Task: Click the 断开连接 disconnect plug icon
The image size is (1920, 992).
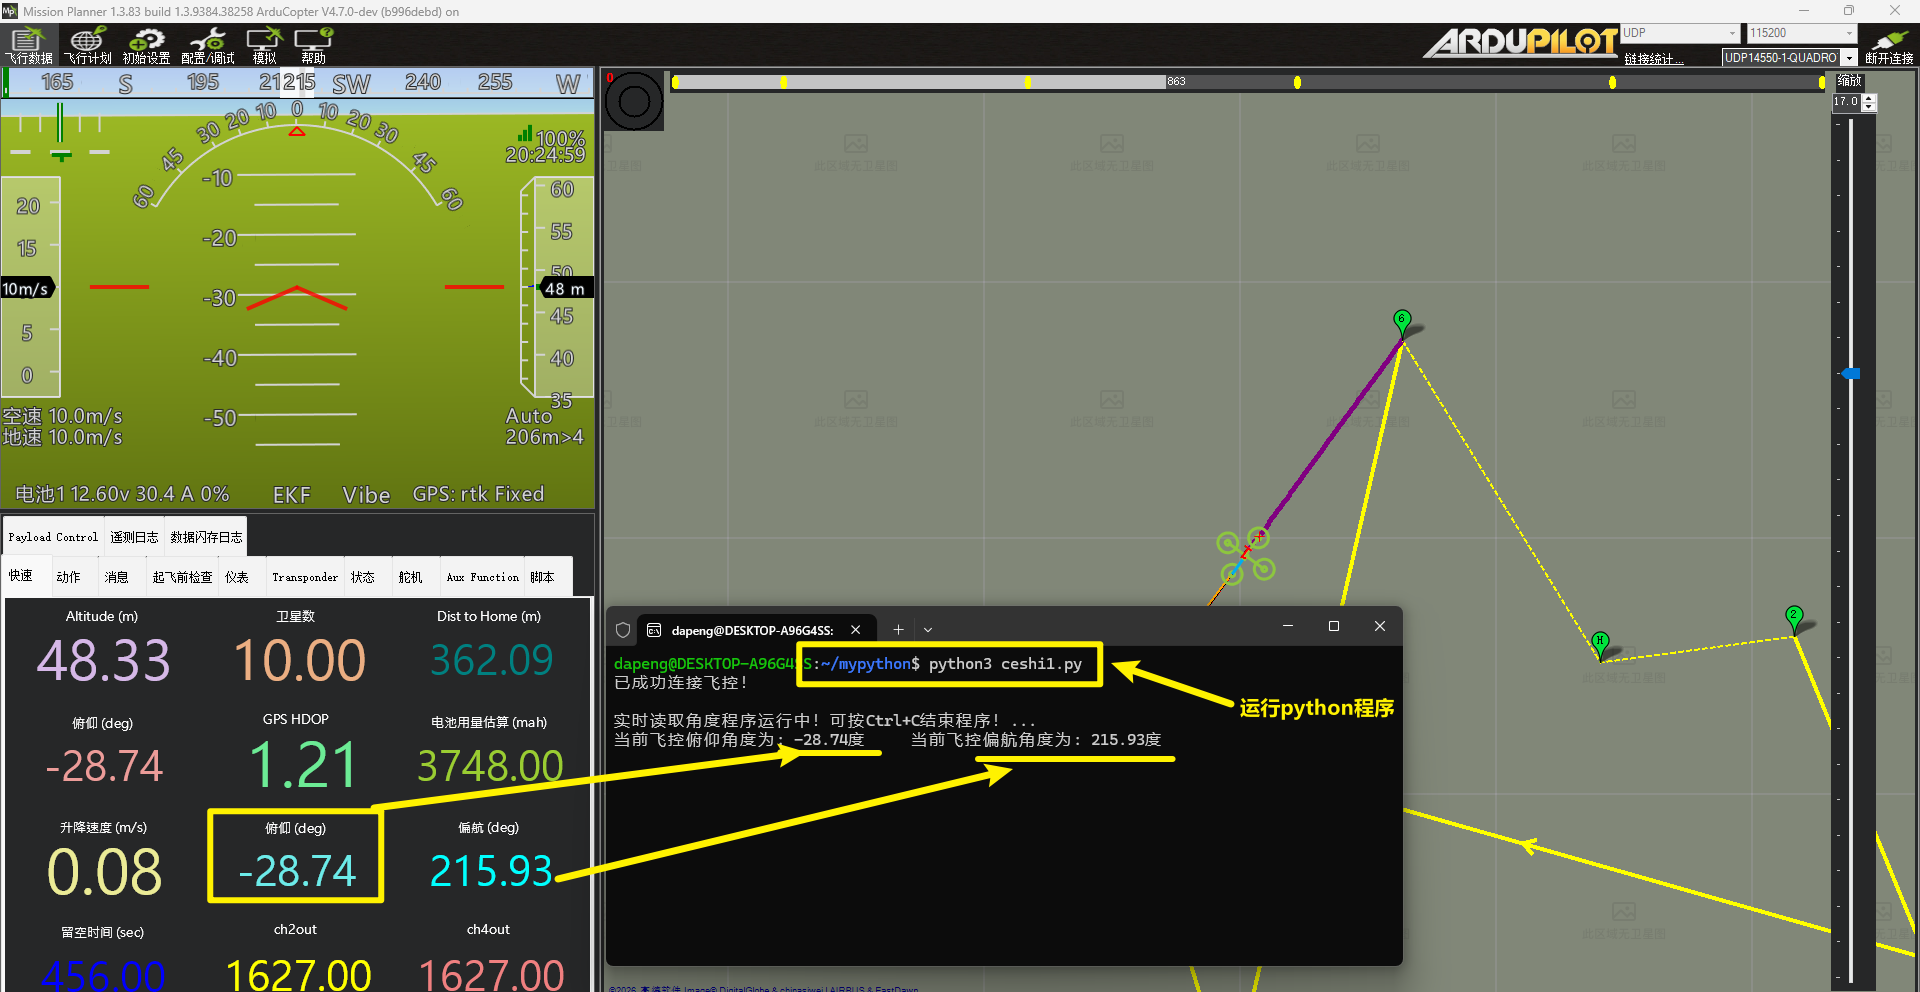Action: (x=1888, y=46)
